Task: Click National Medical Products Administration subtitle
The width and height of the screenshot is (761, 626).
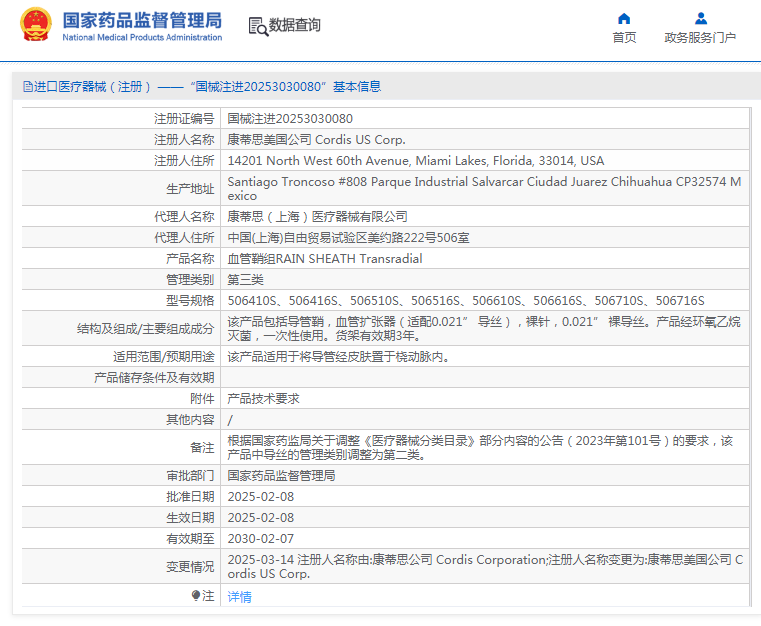Action: point(142,38)
